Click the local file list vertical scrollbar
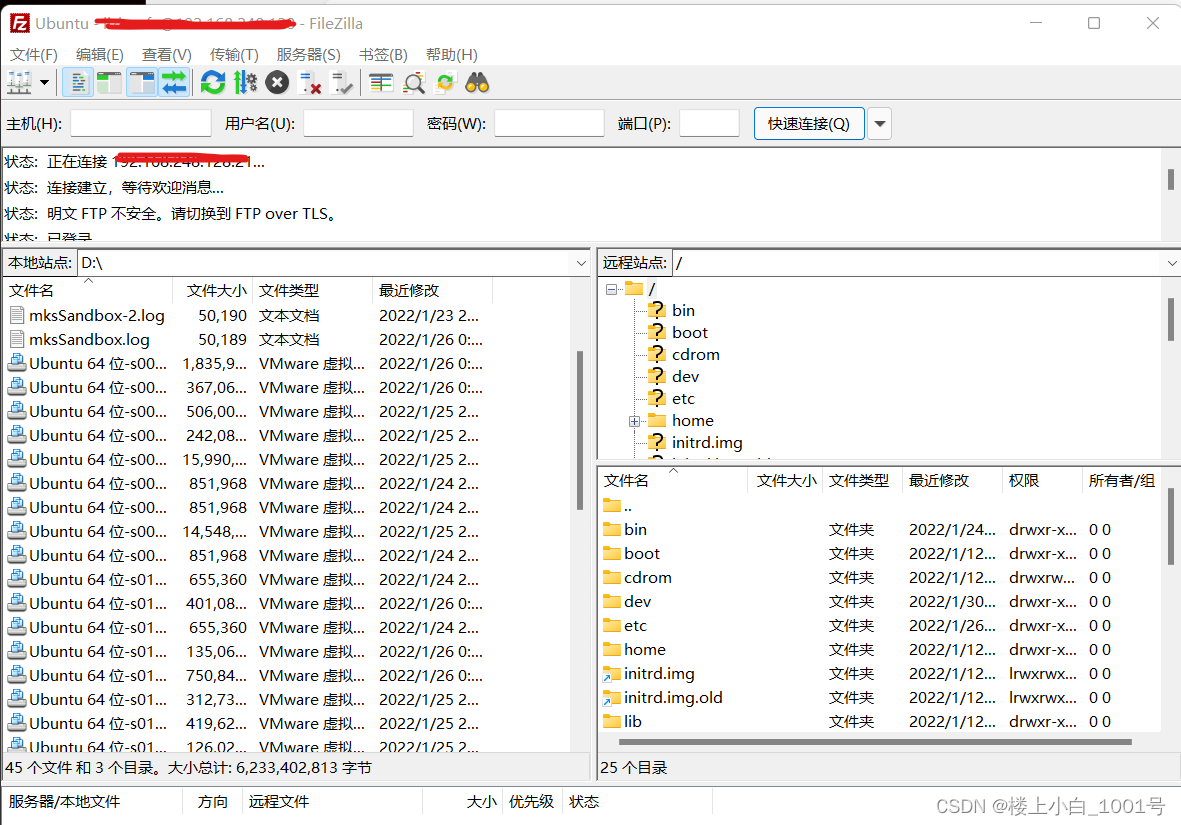 pos(580,429)
